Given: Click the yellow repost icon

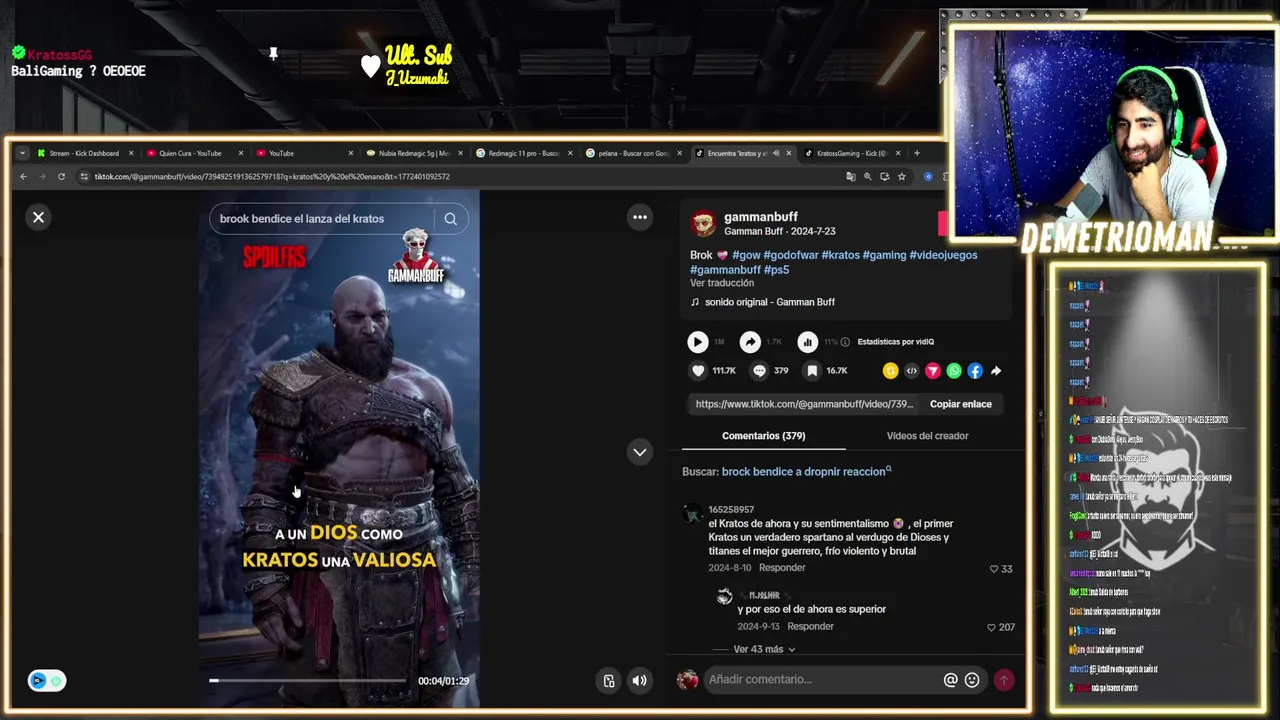Looking at the screenshot, I should (x=890, y=371).
